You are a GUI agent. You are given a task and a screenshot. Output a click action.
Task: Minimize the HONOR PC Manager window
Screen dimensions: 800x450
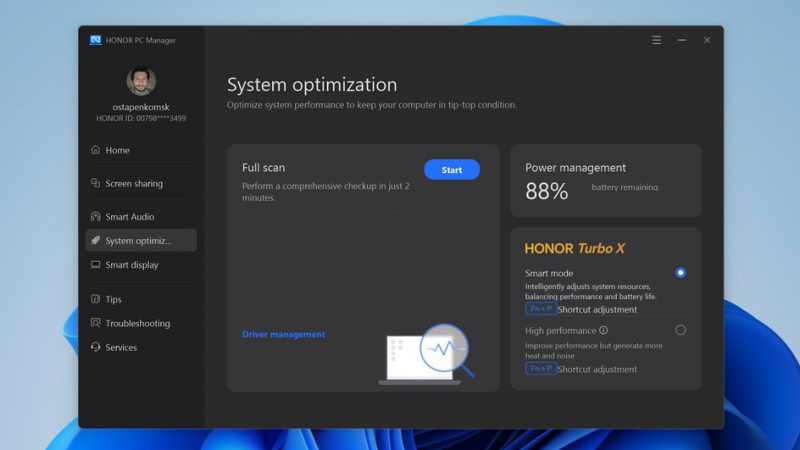coord(682,40)
